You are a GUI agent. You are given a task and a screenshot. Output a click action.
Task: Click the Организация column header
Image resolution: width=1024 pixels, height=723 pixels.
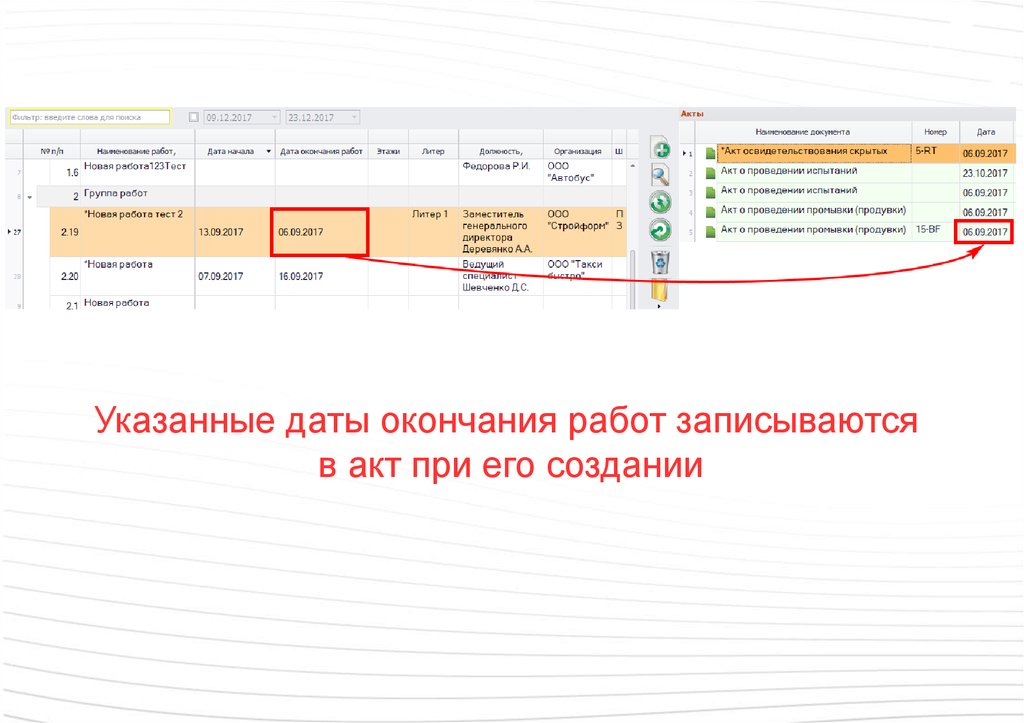(577, 152)
